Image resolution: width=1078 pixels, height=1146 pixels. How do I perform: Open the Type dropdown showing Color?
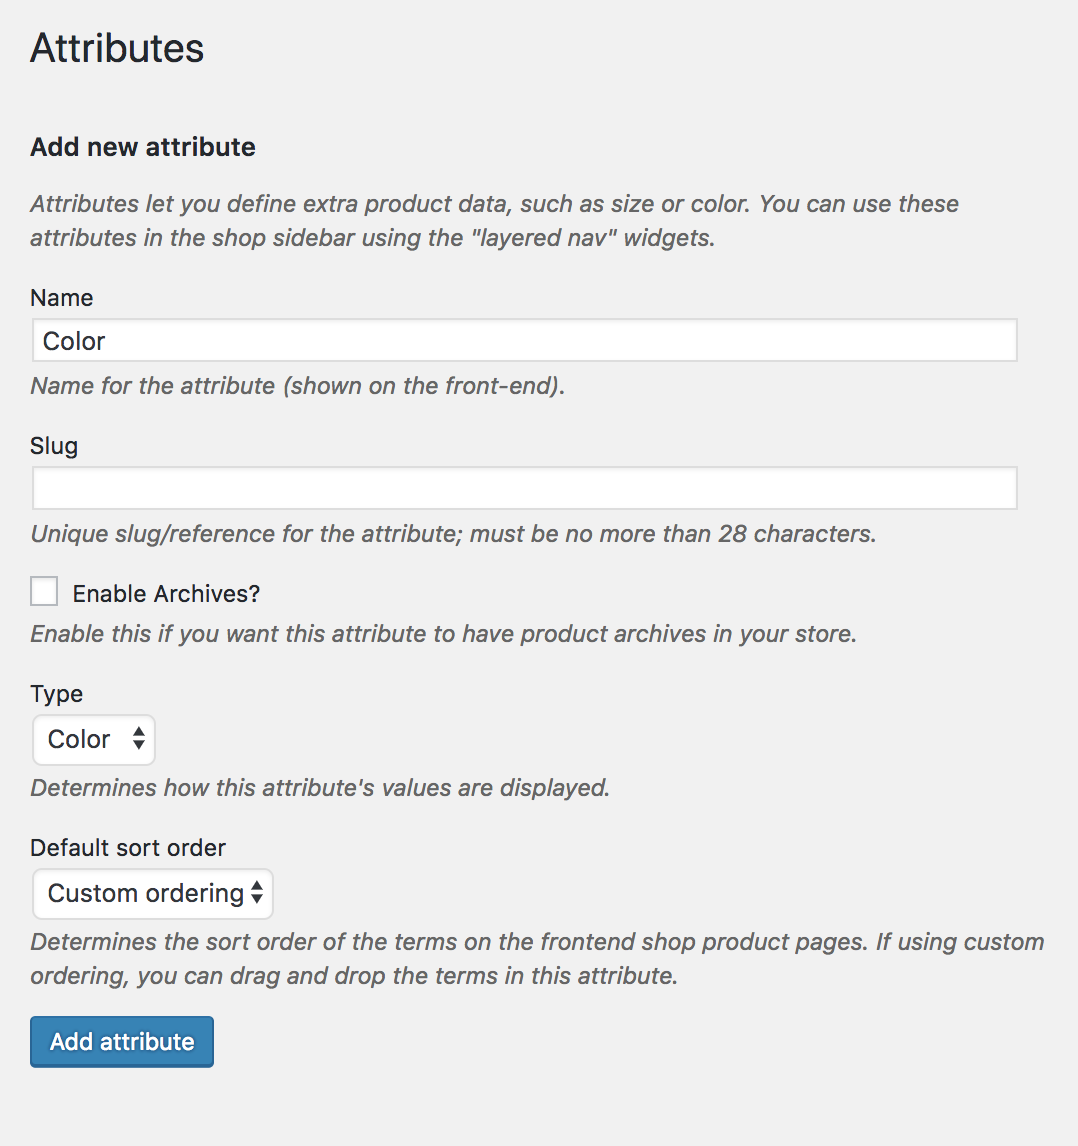click(x=94, y=740)
